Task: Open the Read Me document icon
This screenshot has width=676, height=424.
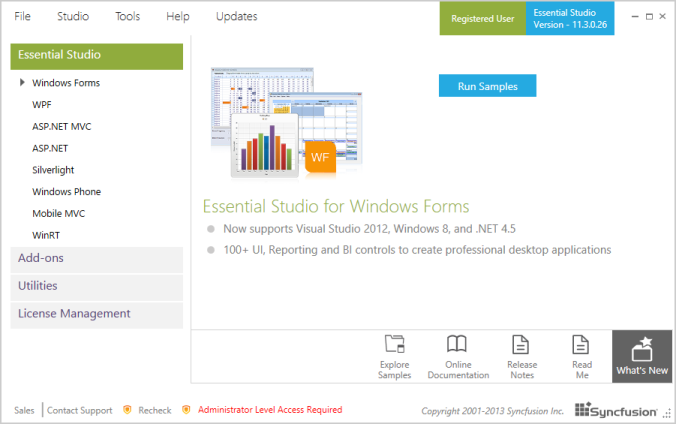Action: (x=581, y=345)
